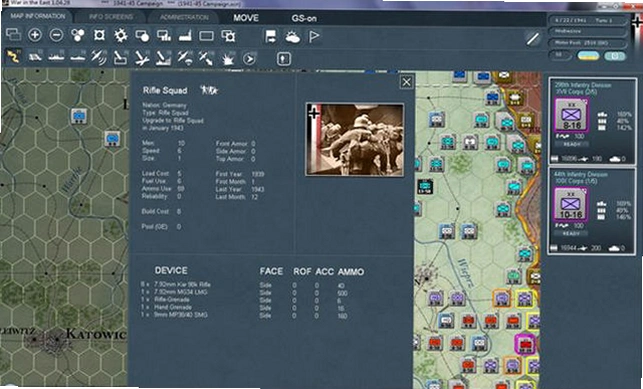Select the 44th Infantry Division unit card
The image size is (643, 389).
[x=592, y=211]
